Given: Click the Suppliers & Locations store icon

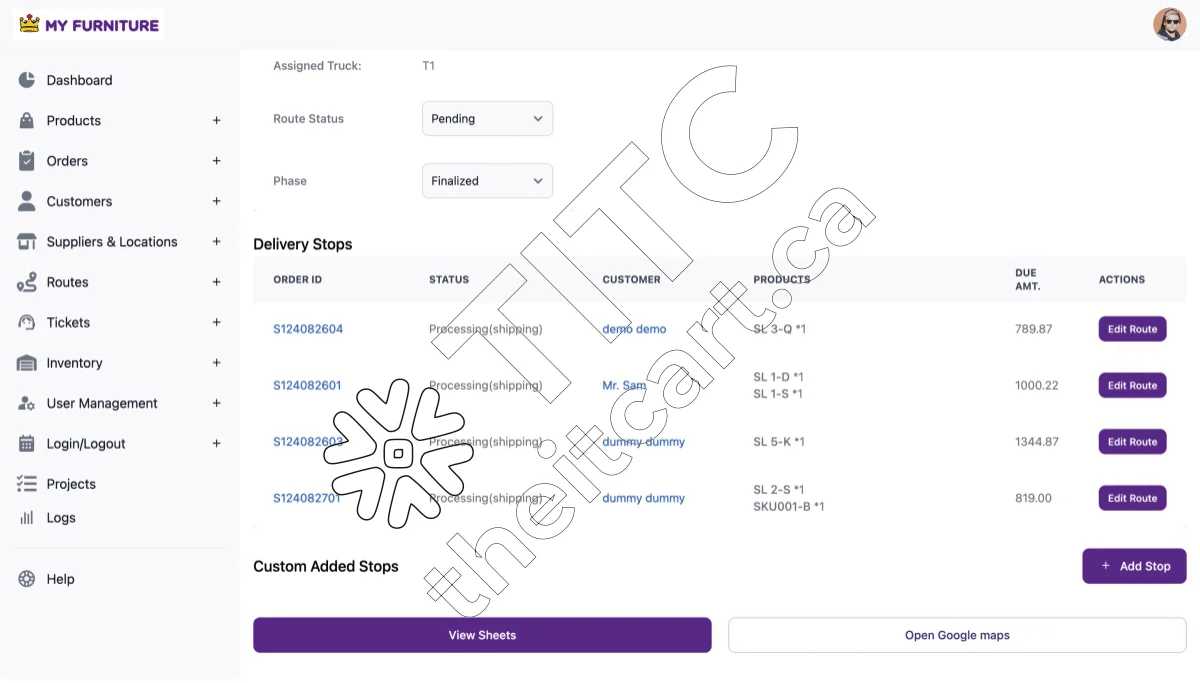Looking at the screenshot, I should tap(27, 242).
